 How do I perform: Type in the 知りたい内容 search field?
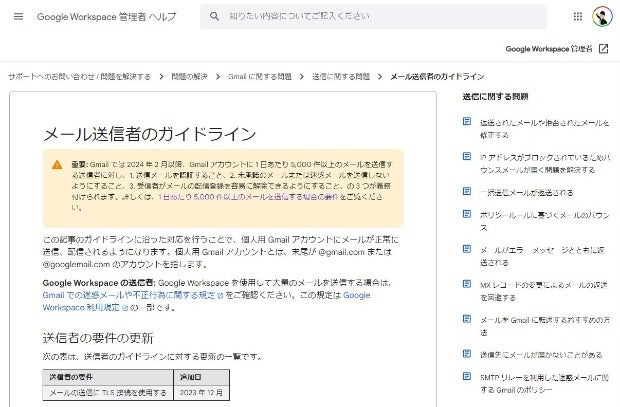coord(370,17)
